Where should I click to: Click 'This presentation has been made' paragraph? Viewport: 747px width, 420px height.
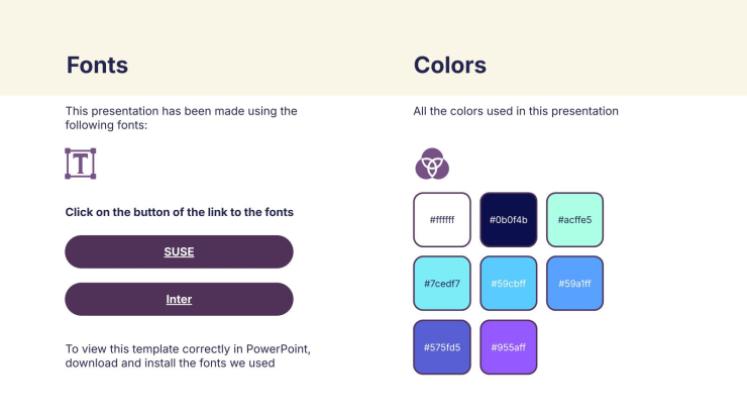pyautogui.click(x=181, y=118)
